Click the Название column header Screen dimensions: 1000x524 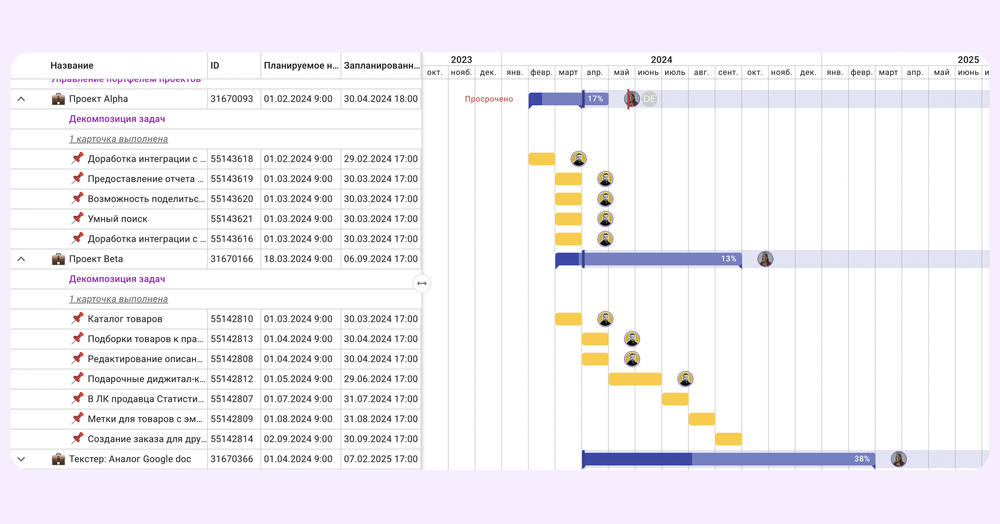coord(72,66)
